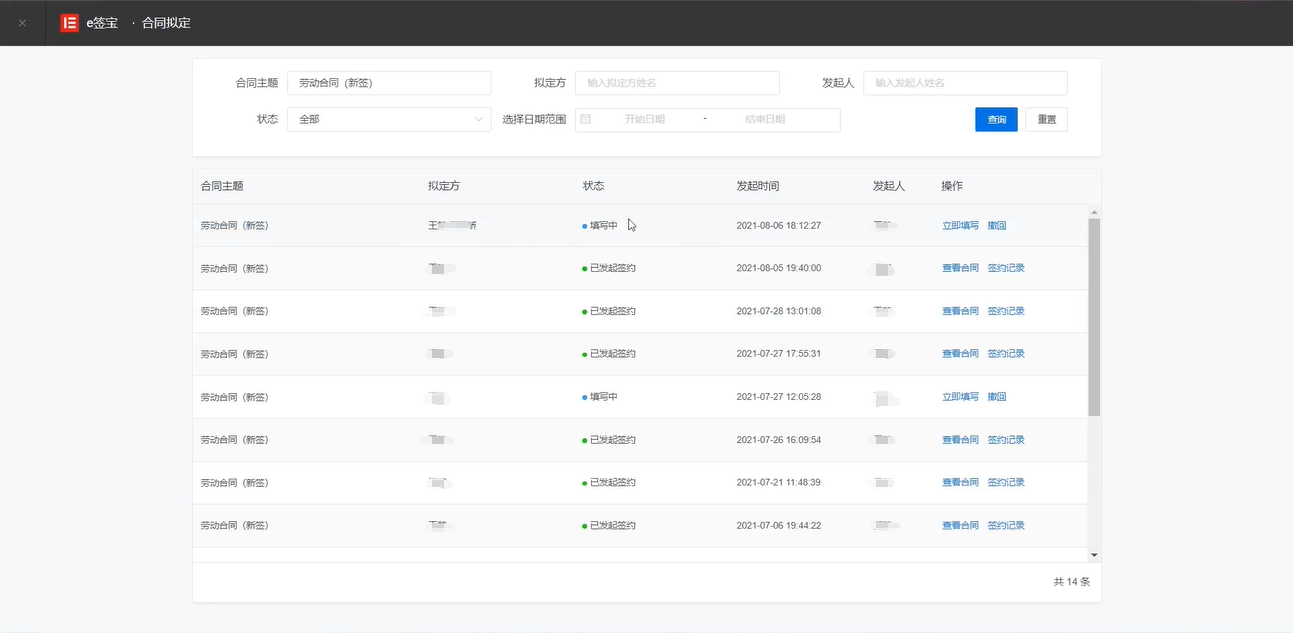
Task: View contract for the 2021-07-27 17:55:31 row
Action: point(960,354)
